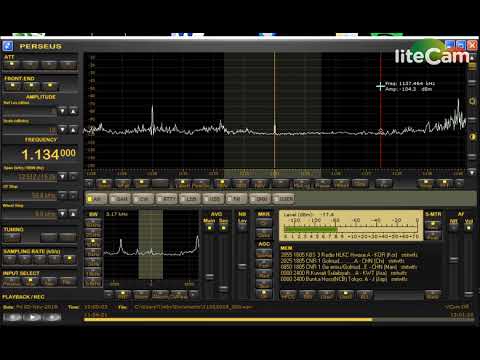The width and height of the screenshot is (480, 360).
Task: Select the first Sampling Rate button
Action: (9, 259)
